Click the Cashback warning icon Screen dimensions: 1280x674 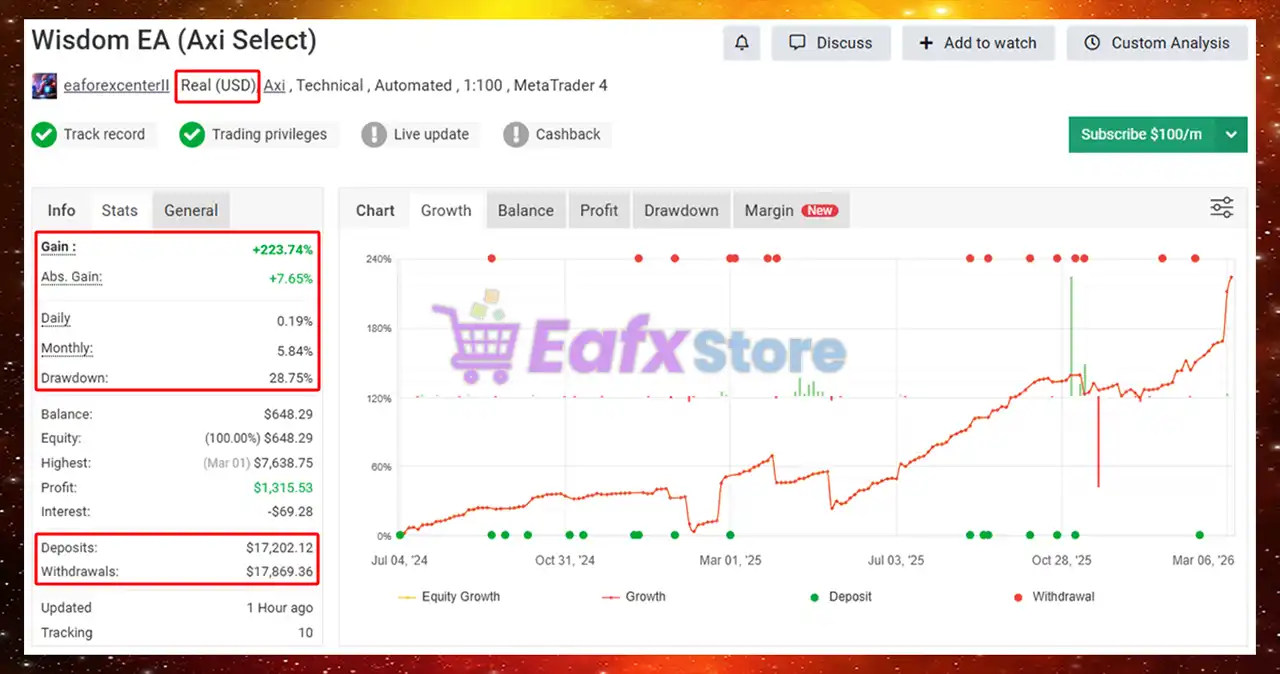pyautogui.click(x=516, y=134)
